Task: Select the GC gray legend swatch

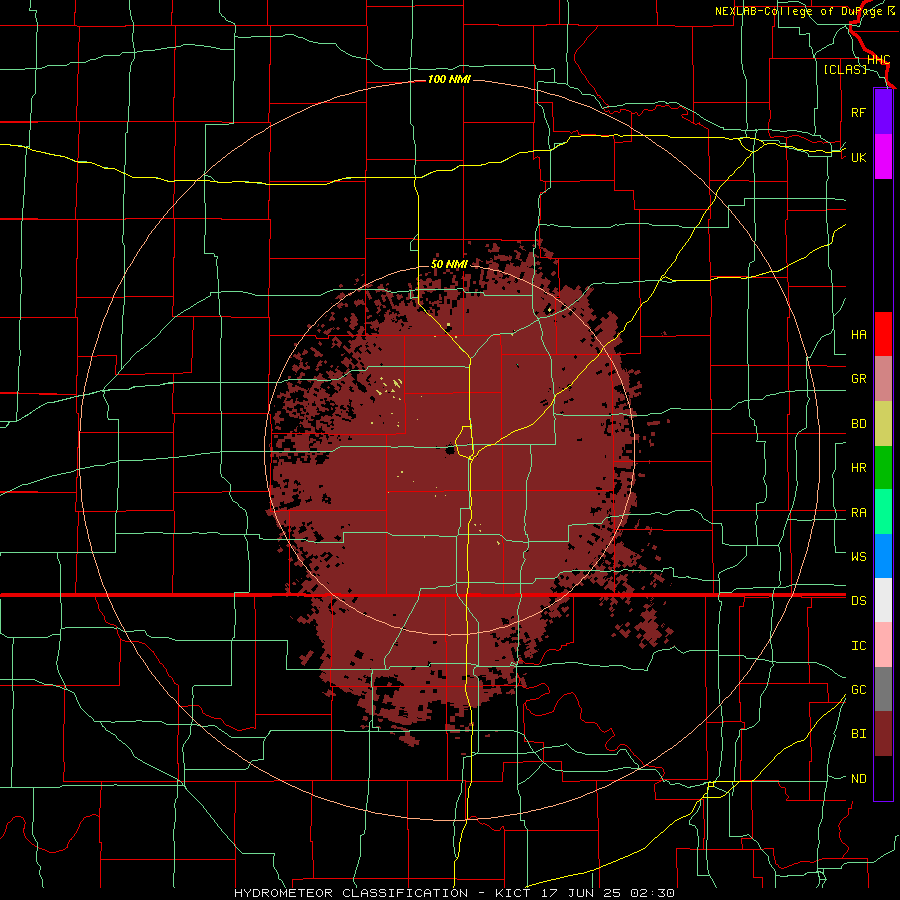Action: pyautogui.click(x=883, y=689)
